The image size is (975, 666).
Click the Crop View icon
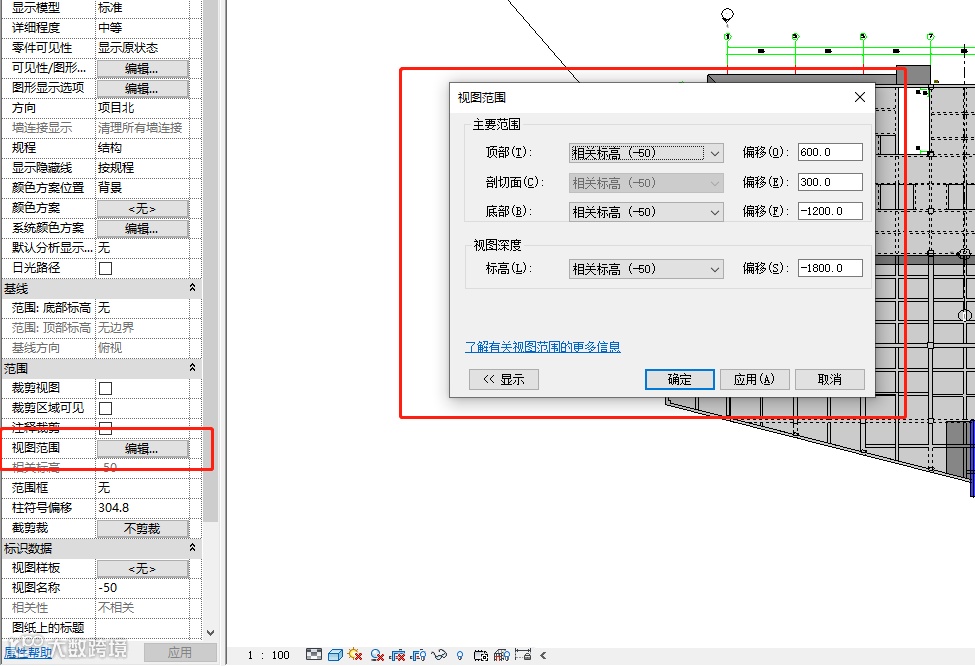pyautogui.click(x=397, y=655)
